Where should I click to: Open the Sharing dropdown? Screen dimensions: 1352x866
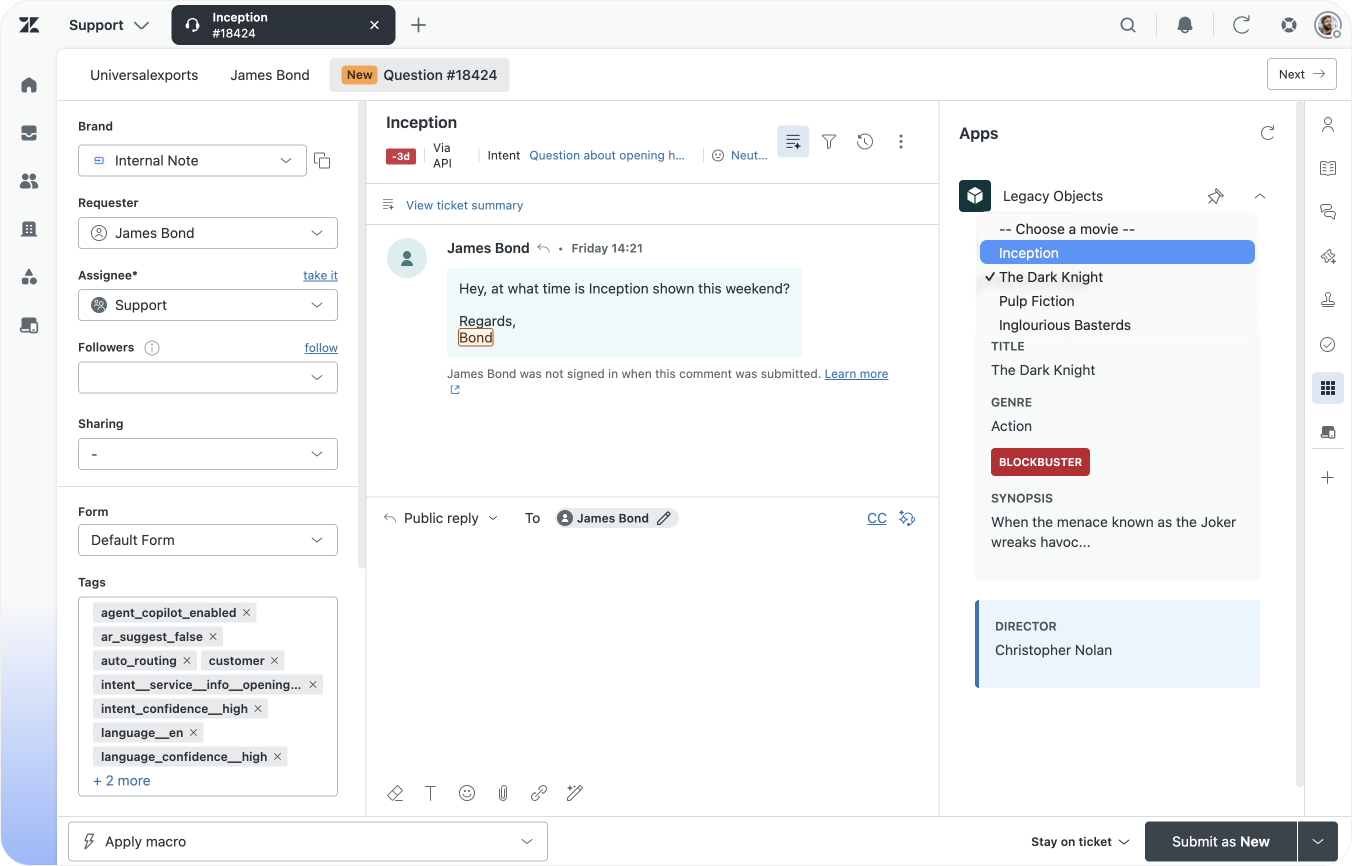click(x=208, y=454)
